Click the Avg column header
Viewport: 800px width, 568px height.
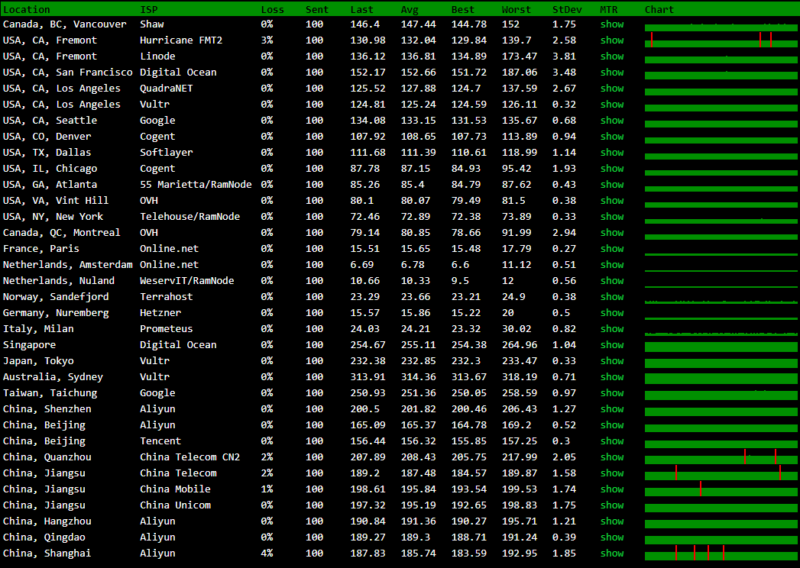[x=410, y=9]
